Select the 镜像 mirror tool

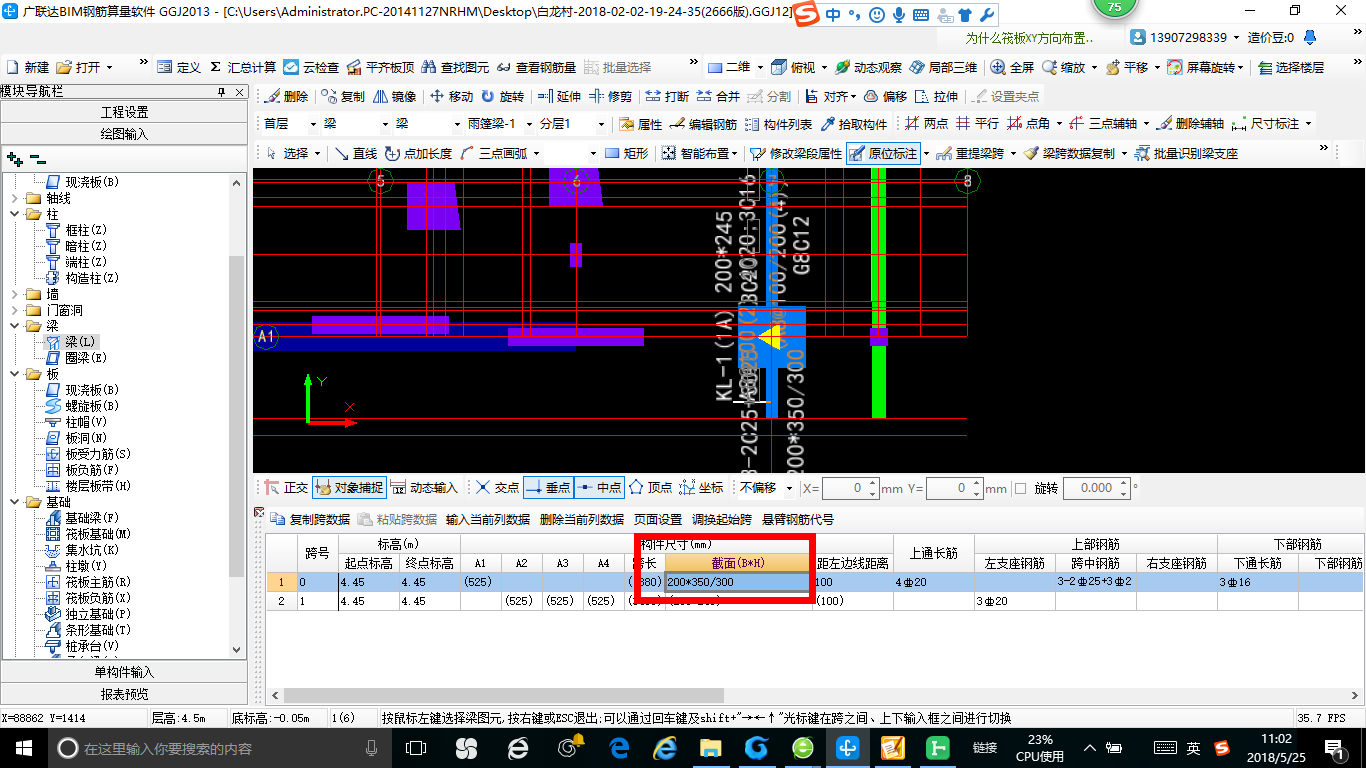coord(394,97)
